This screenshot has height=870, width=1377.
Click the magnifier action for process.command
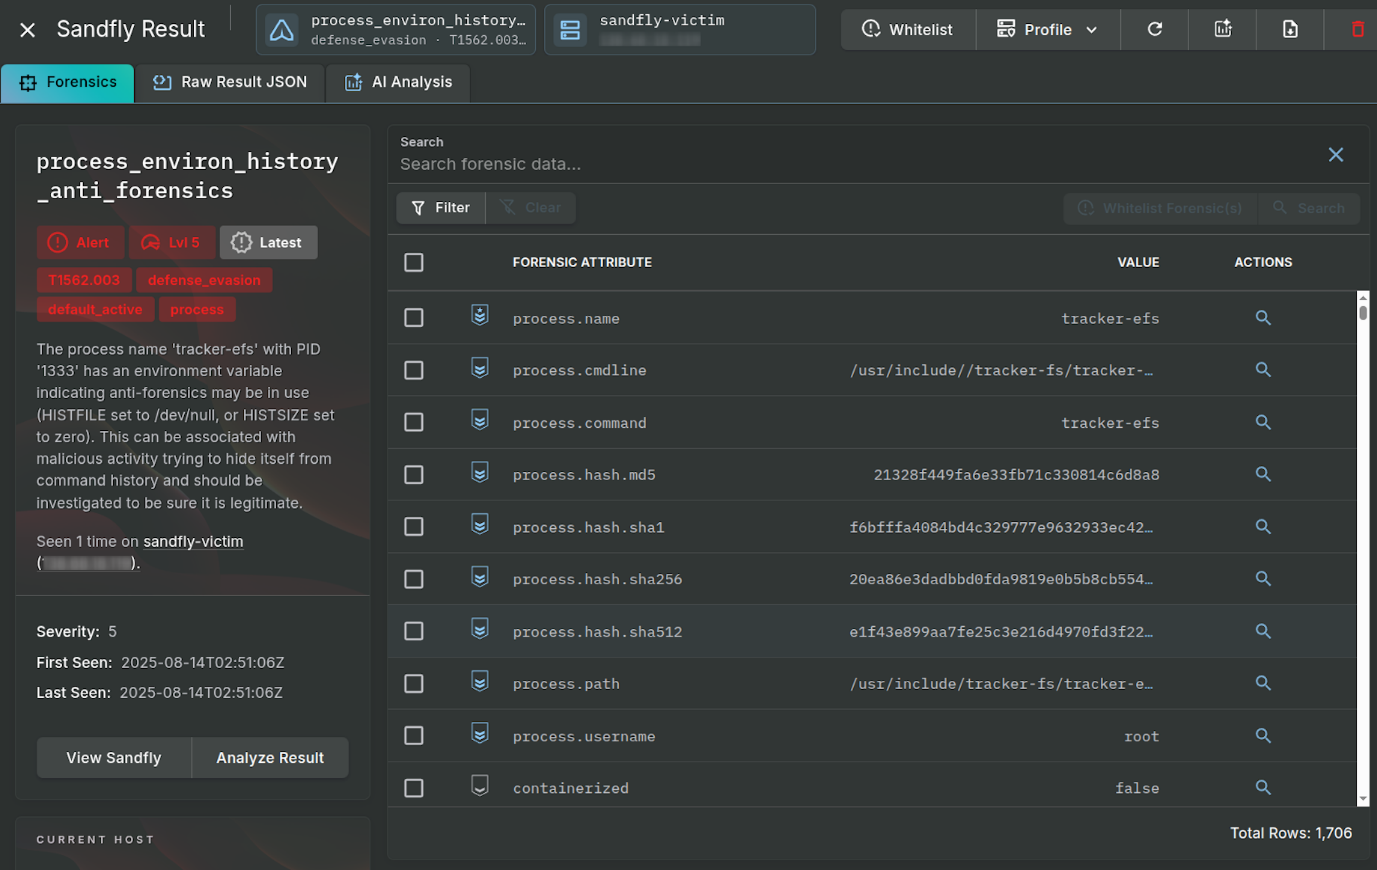[x=1263, y=422]
